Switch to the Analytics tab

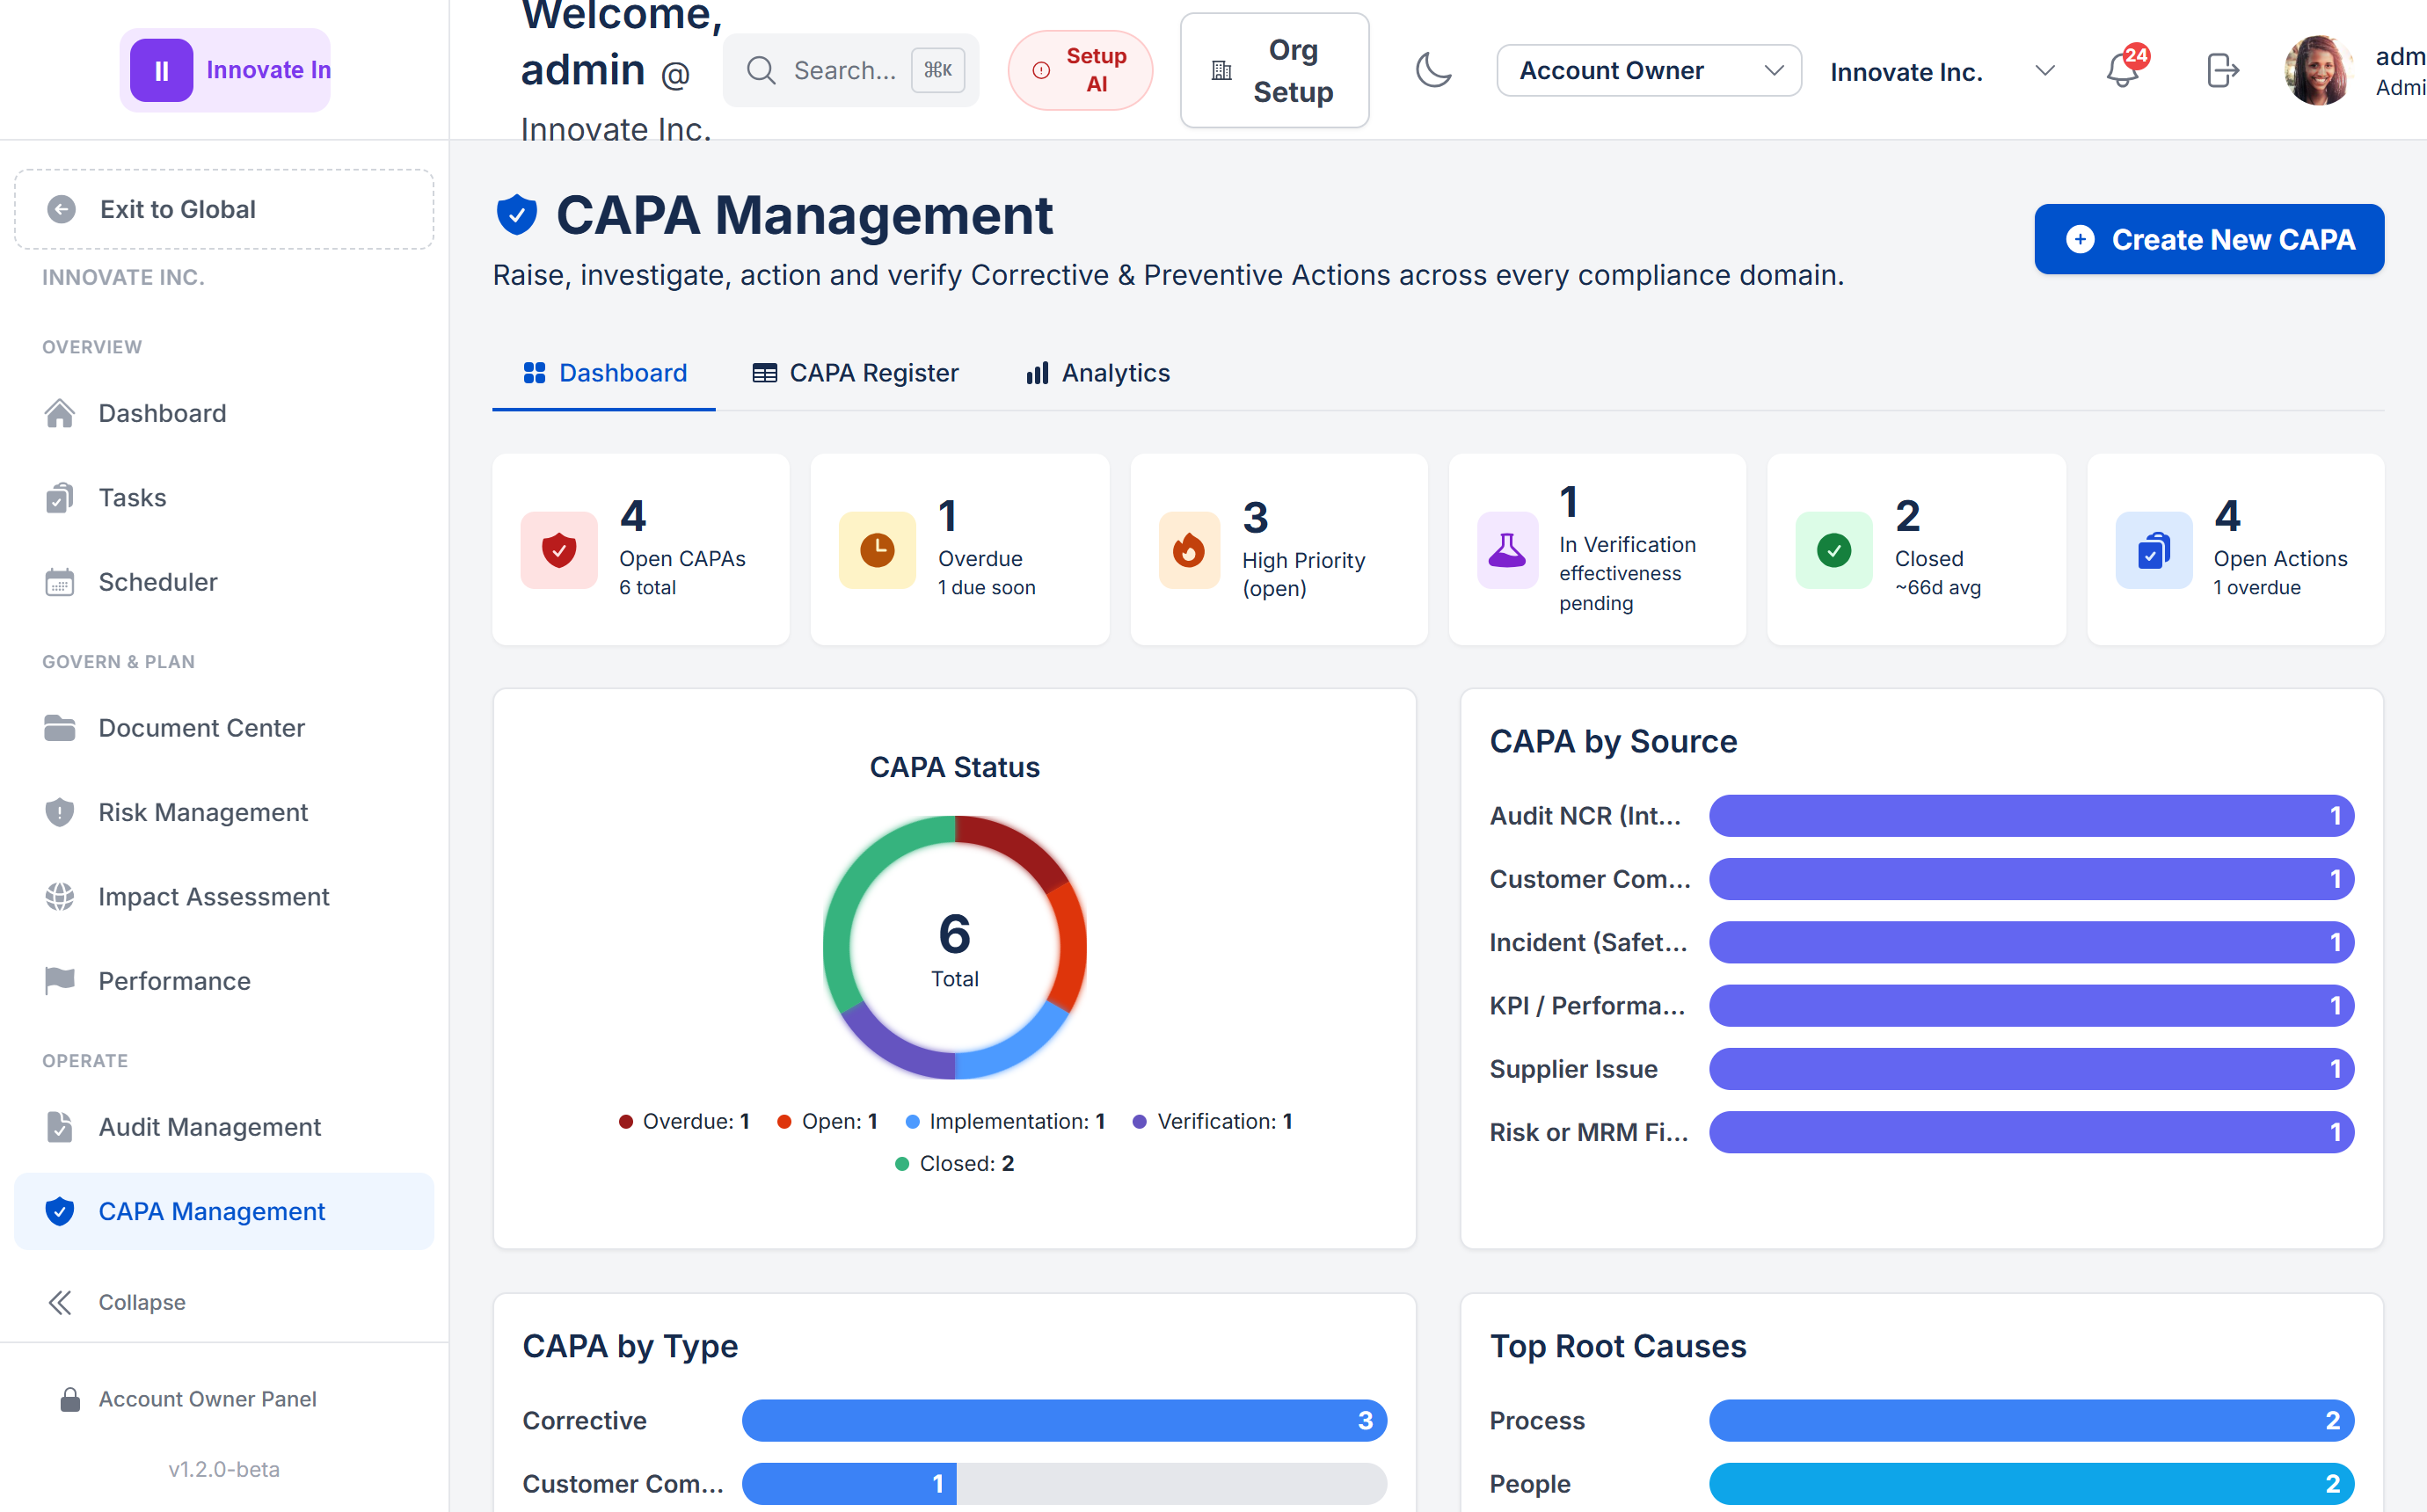click(x=1098, y=373)
